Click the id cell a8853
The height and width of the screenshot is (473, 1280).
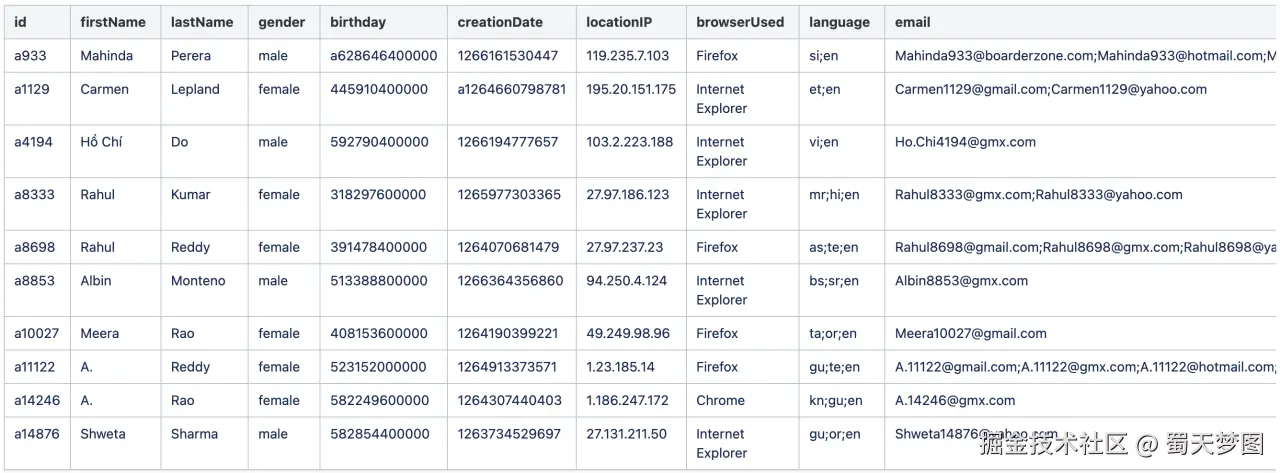coord(34,281)
